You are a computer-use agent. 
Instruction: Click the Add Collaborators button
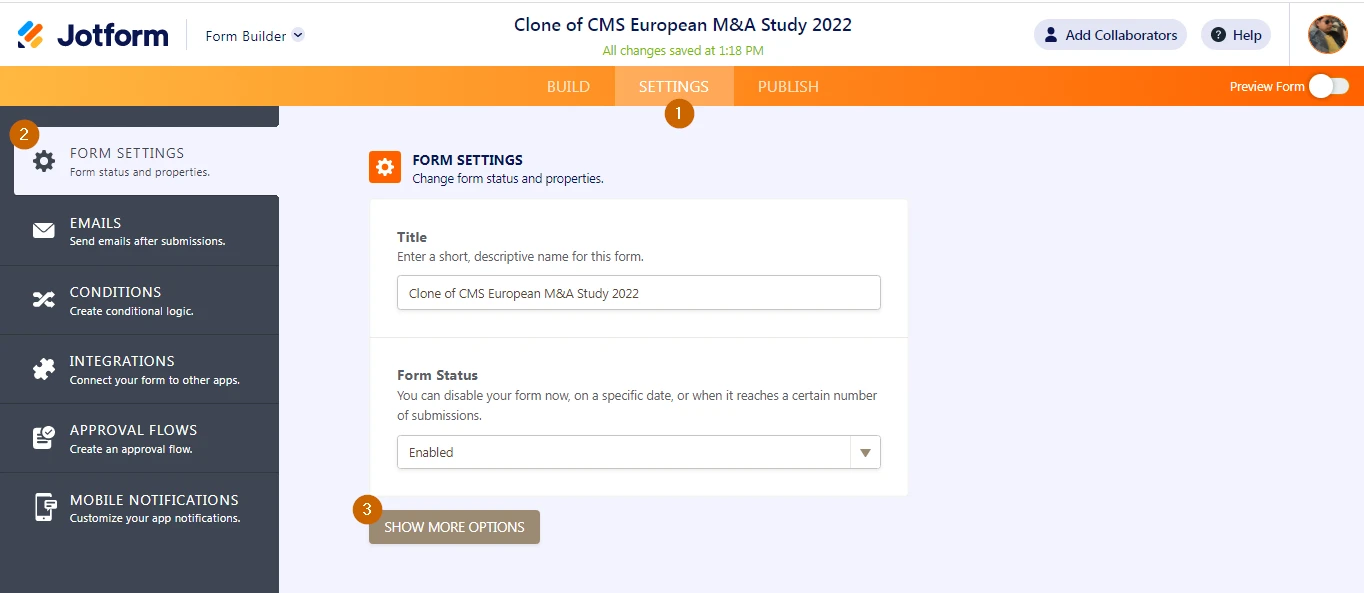click(1110, 35)
